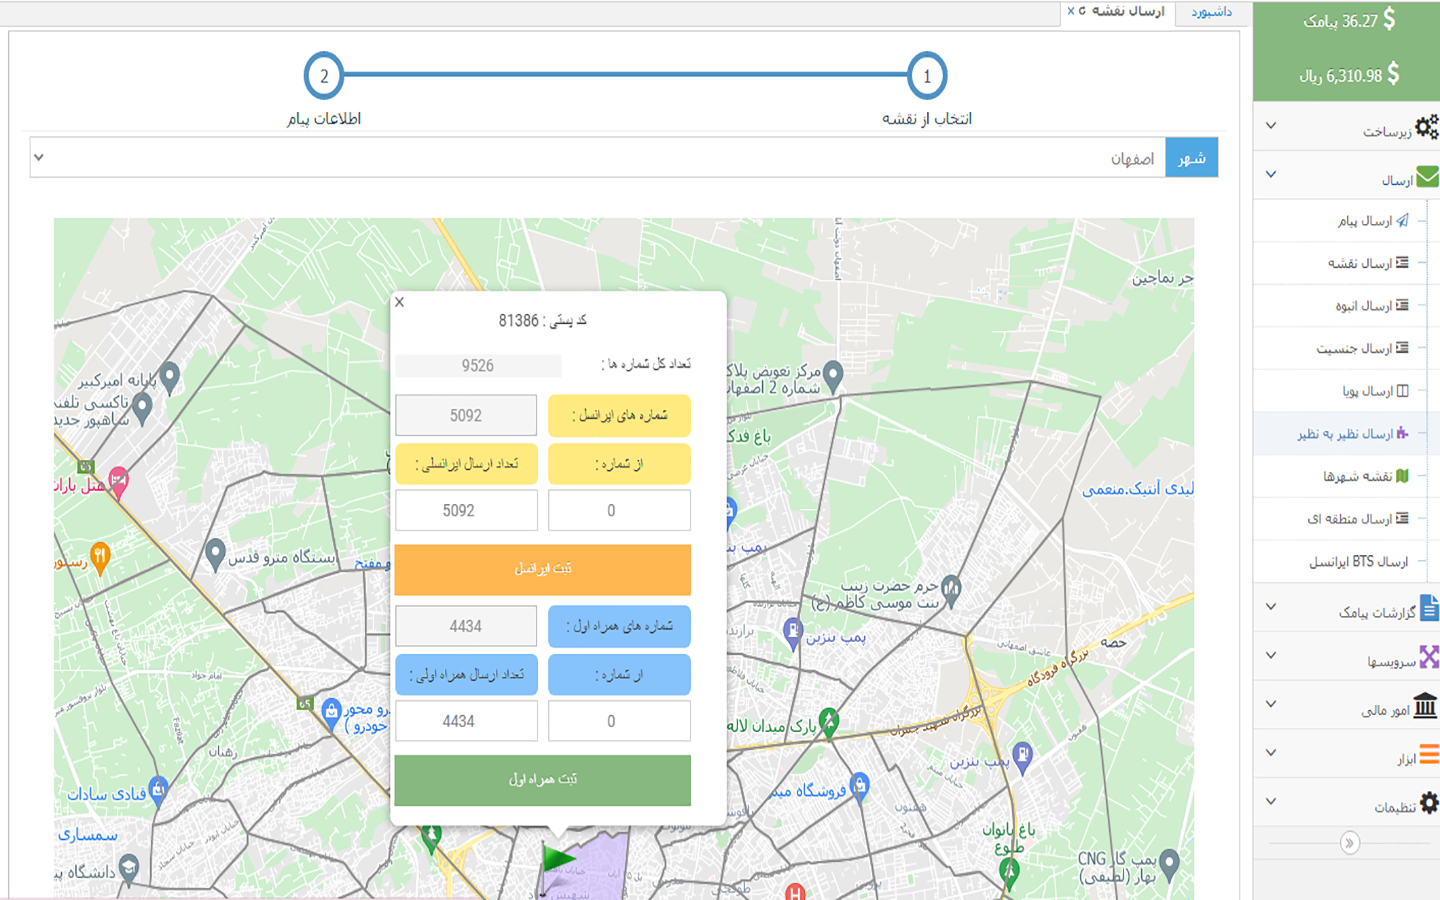Click the green باغ بانوان طلوع map pin
Image resolution: width=1440 pixels, height=900 pixels.
(x=1009, y=873)
